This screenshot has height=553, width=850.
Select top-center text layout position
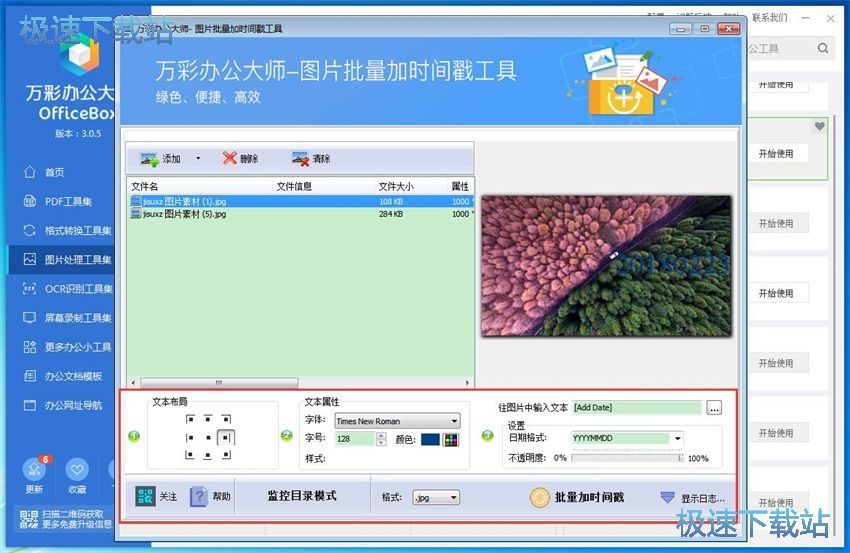[x=208, y=419]
